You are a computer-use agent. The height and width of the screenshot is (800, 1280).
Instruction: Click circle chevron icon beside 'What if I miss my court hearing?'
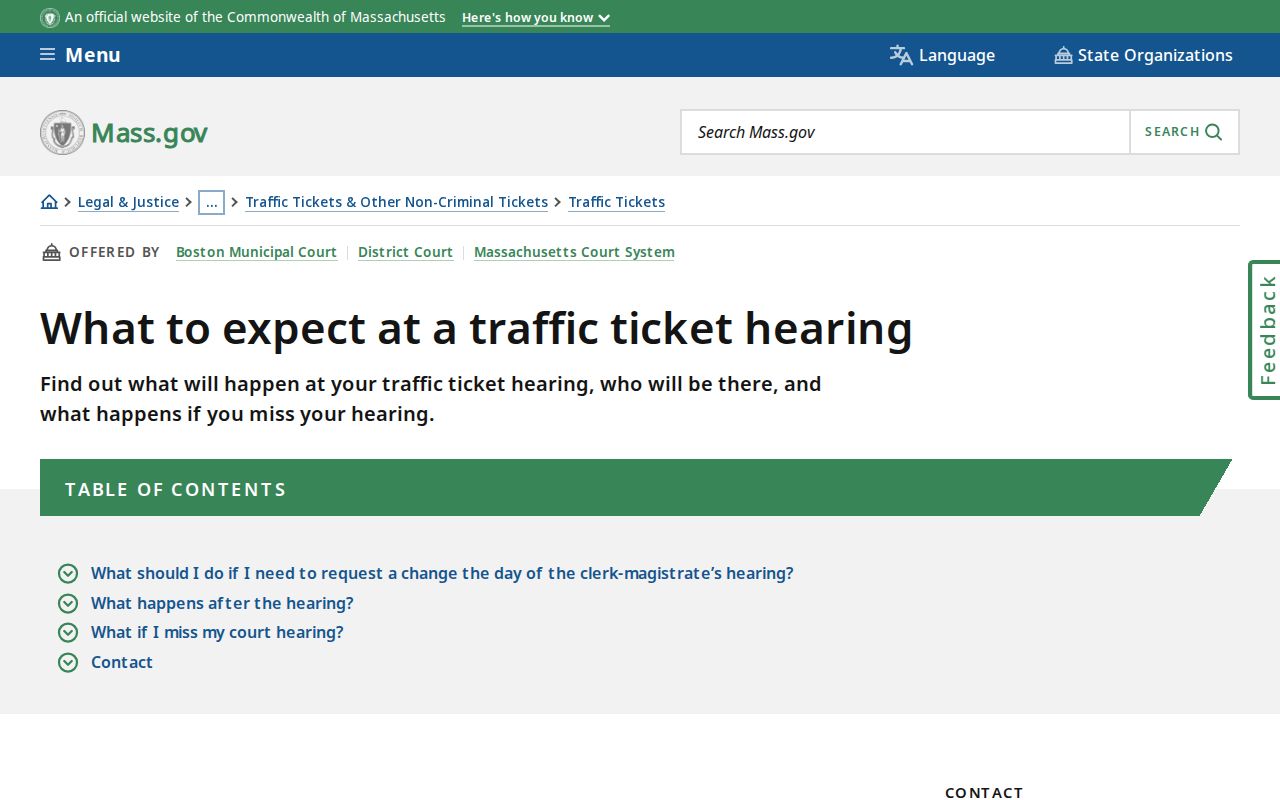pyautogui.click(x=68, y=632)
